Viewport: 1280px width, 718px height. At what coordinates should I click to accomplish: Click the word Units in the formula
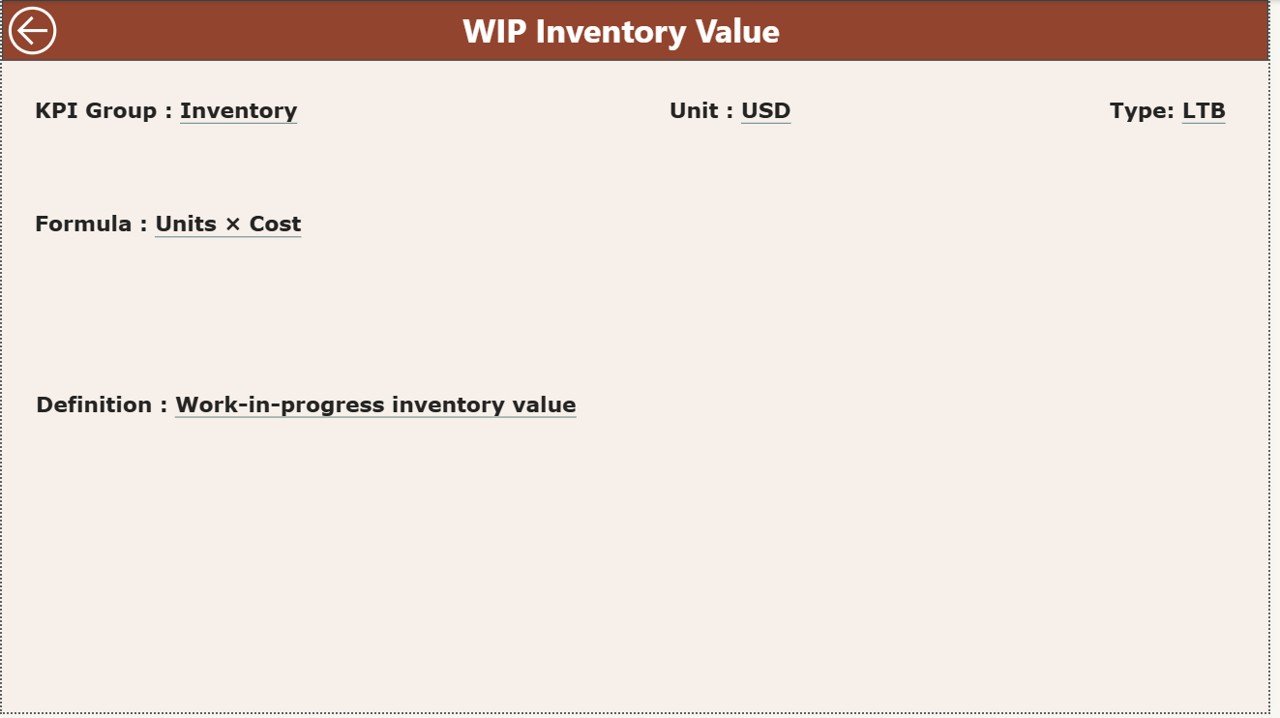tap(186, 224)
